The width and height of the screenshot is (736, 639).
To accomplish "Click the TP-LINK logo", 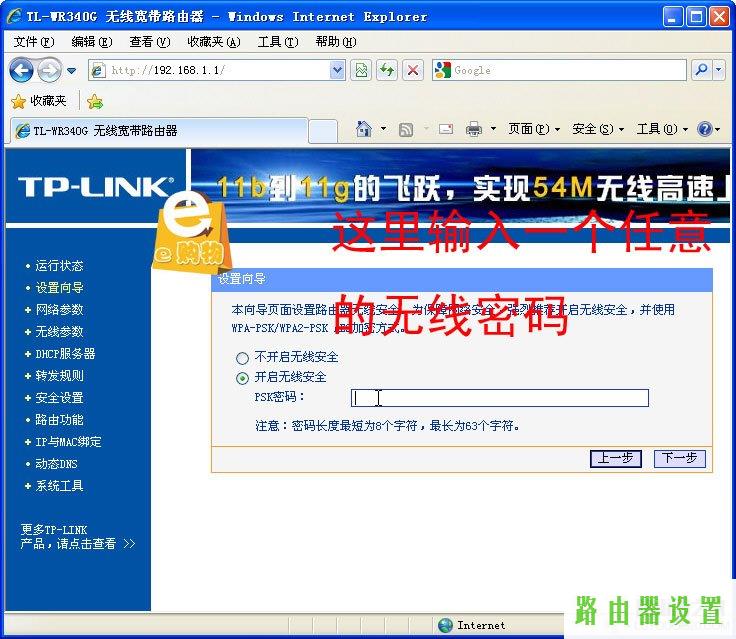I will click(x=96, y=187).
